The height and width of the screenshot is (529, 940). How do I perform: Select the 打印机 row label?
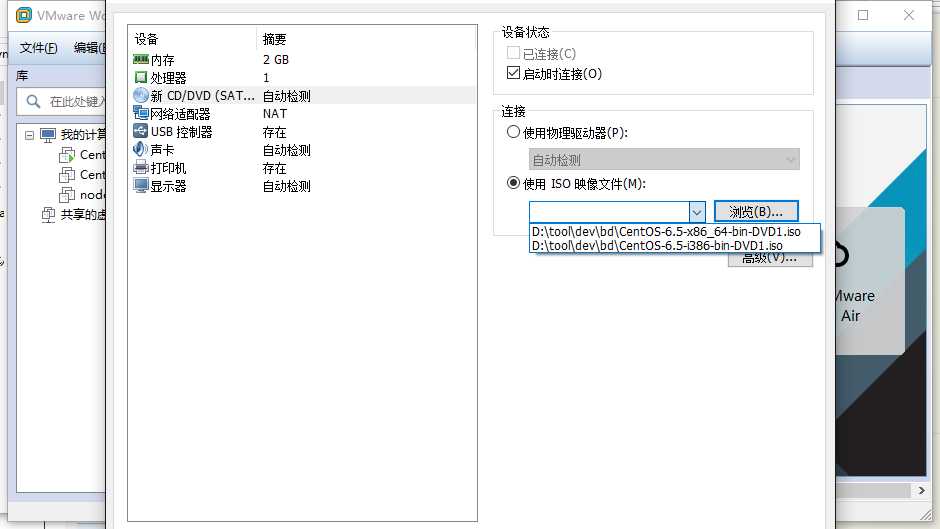[168, 167]
